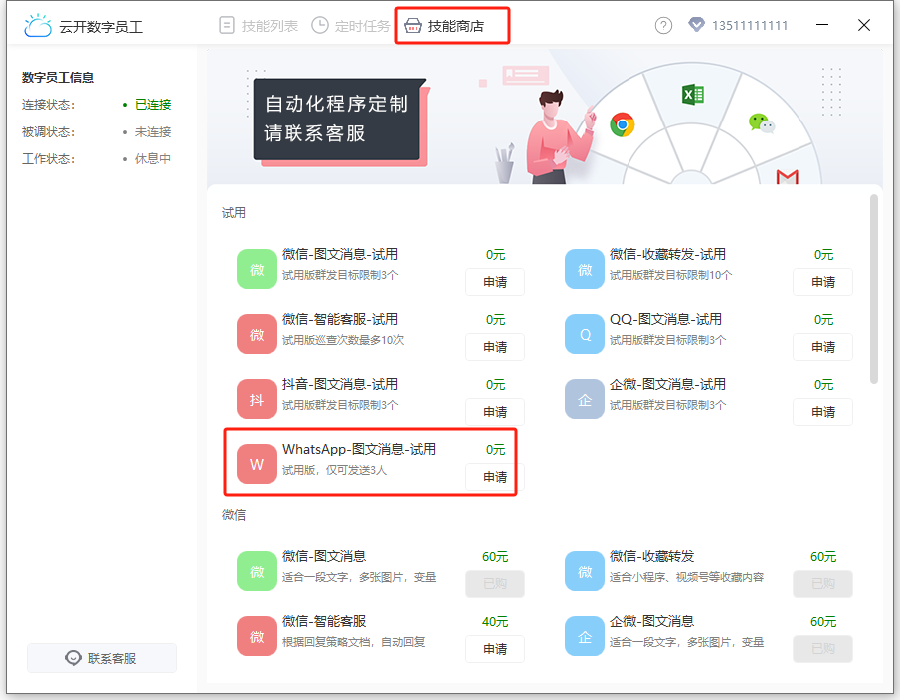The width and height of the screenshot is (900, 700).
Task: Click the blue 微信-收藏转发 60元 icon
Action: pos(585,571)
